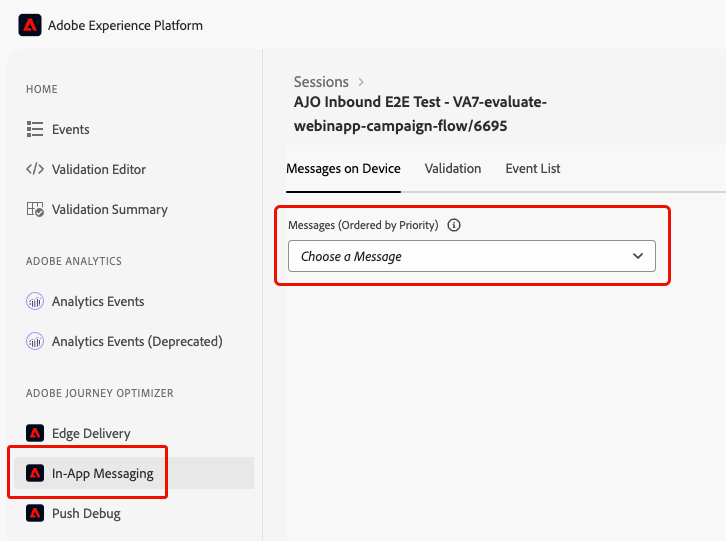Click the Adobe Experience Platform title

tap(125, 25)
